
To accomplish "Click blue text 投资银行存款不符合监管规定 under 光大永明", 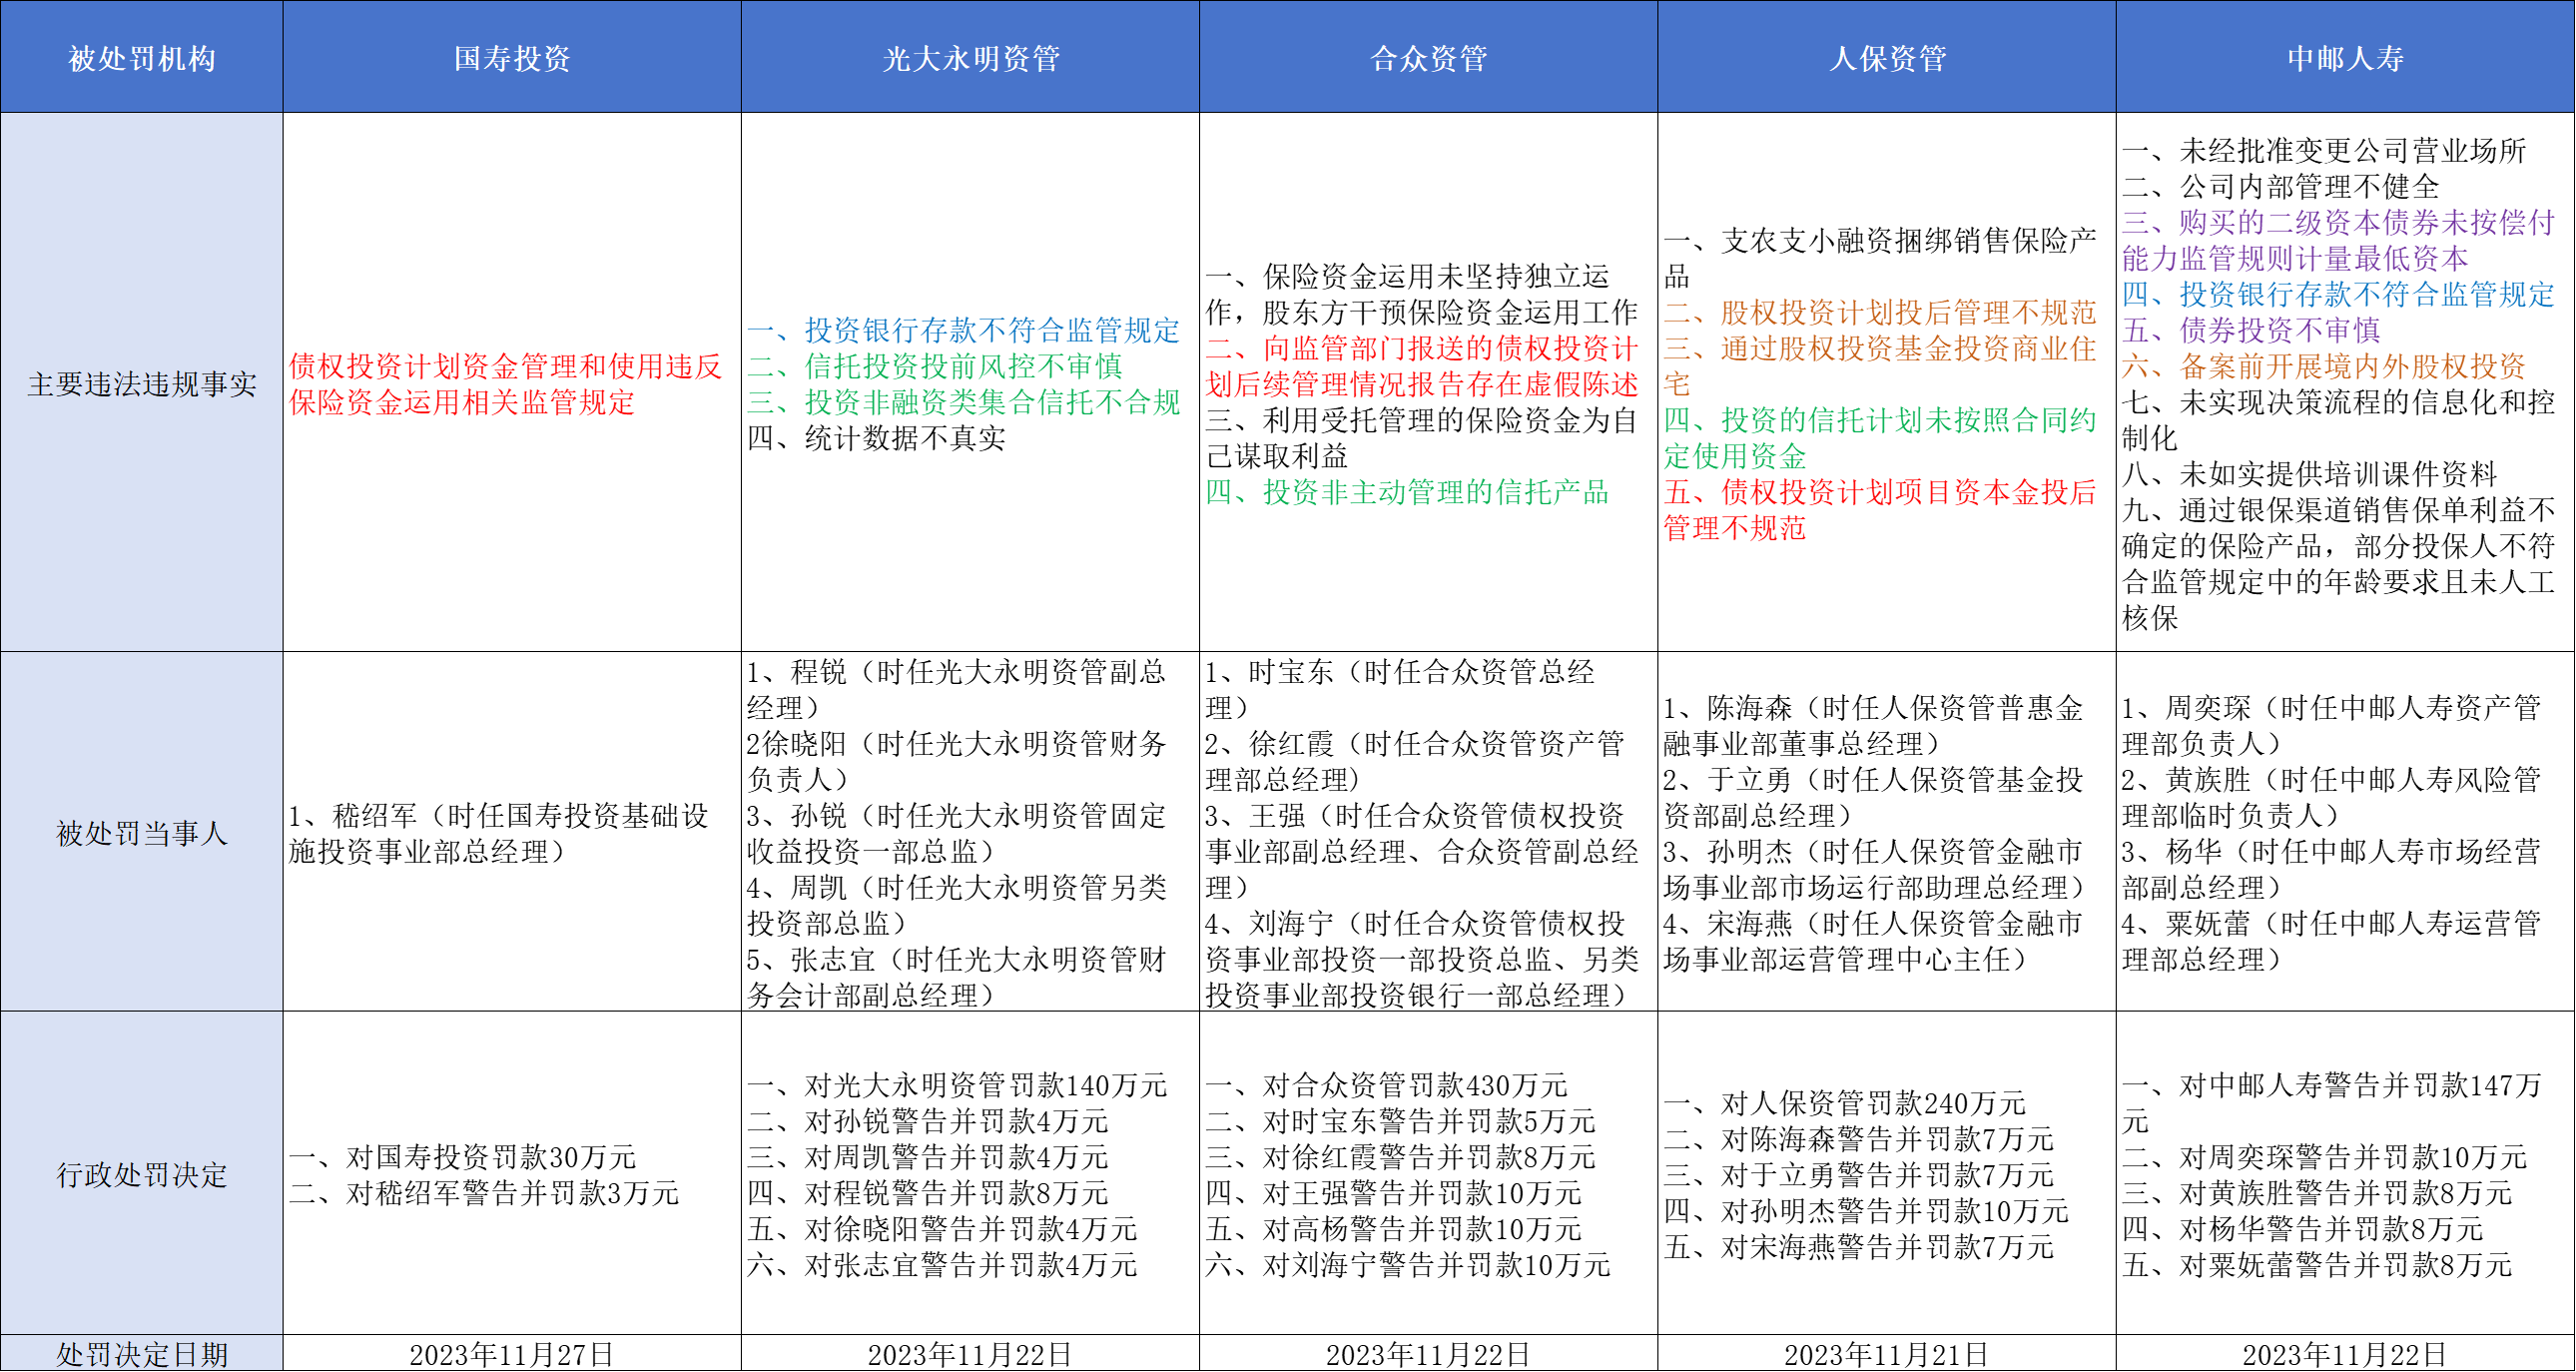I will tap(990, 330).
